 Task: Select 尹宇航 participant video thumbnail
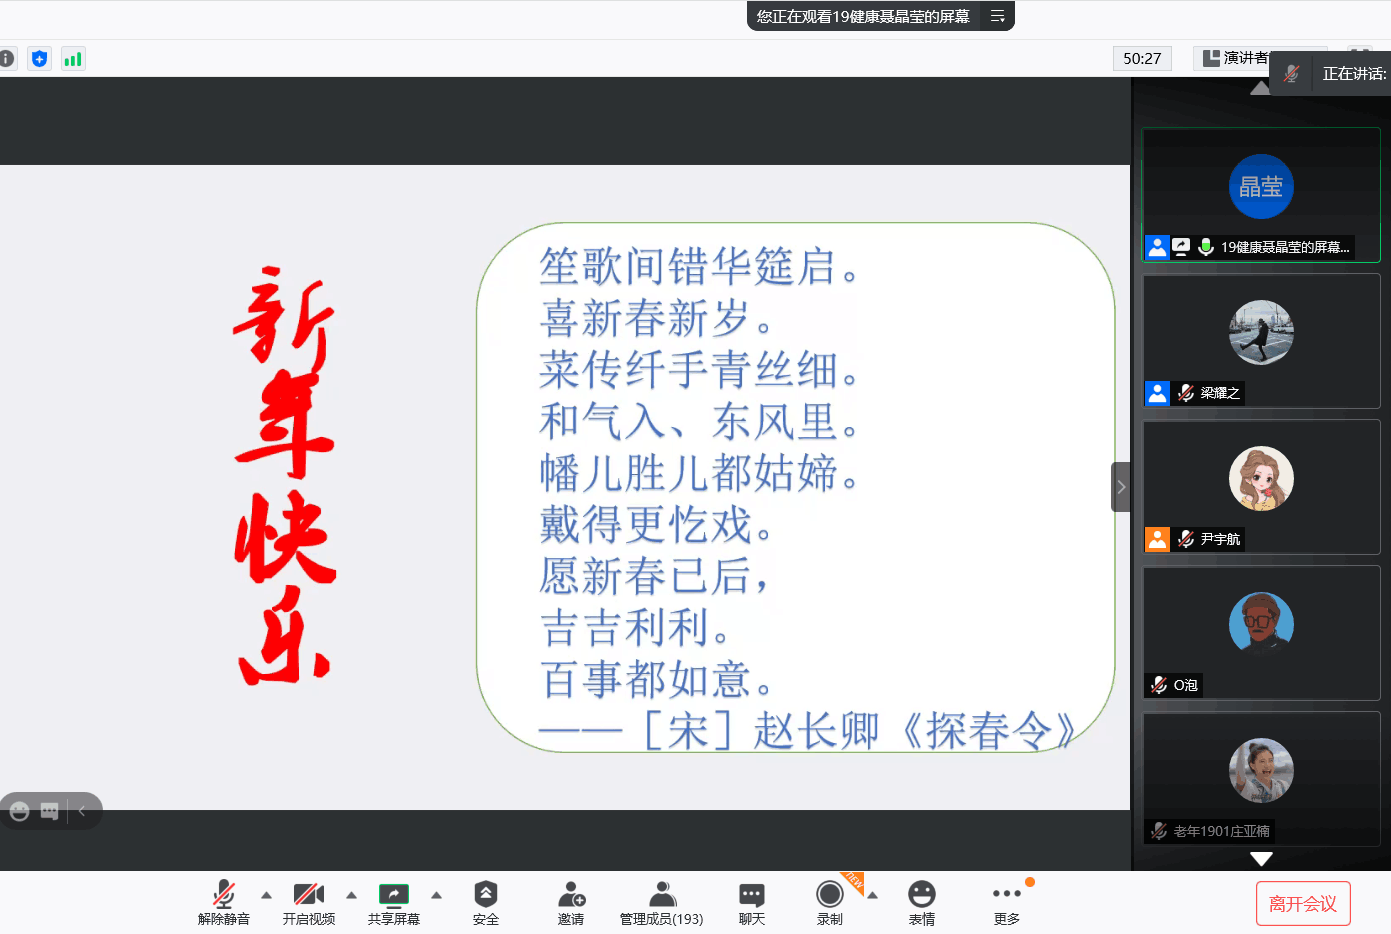pos(1261,487)
